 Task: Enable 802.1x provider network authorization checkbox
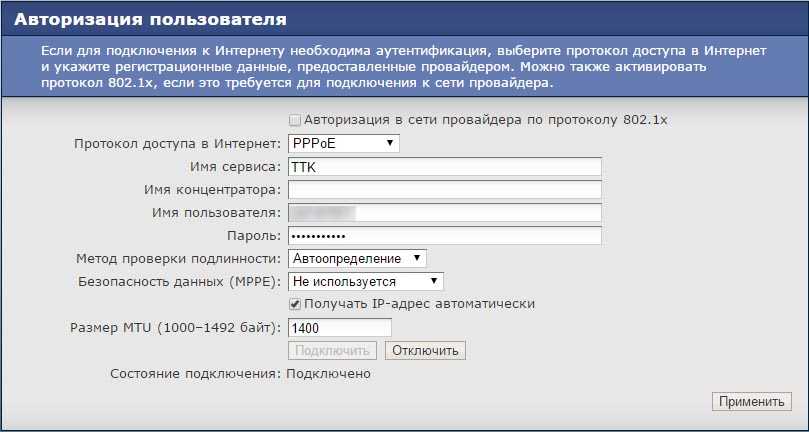[x=294, y=120]
